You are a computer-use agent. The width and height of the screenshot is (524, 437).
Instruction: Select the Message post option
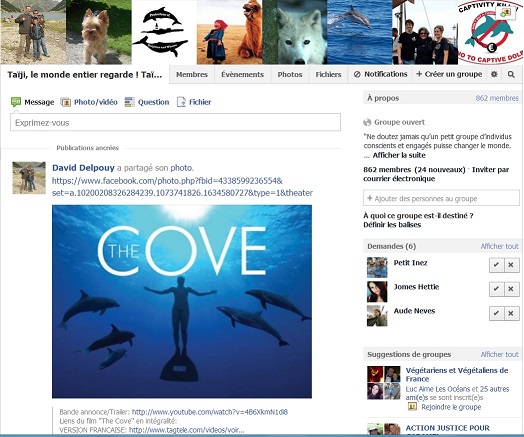[x=32, y=102]
